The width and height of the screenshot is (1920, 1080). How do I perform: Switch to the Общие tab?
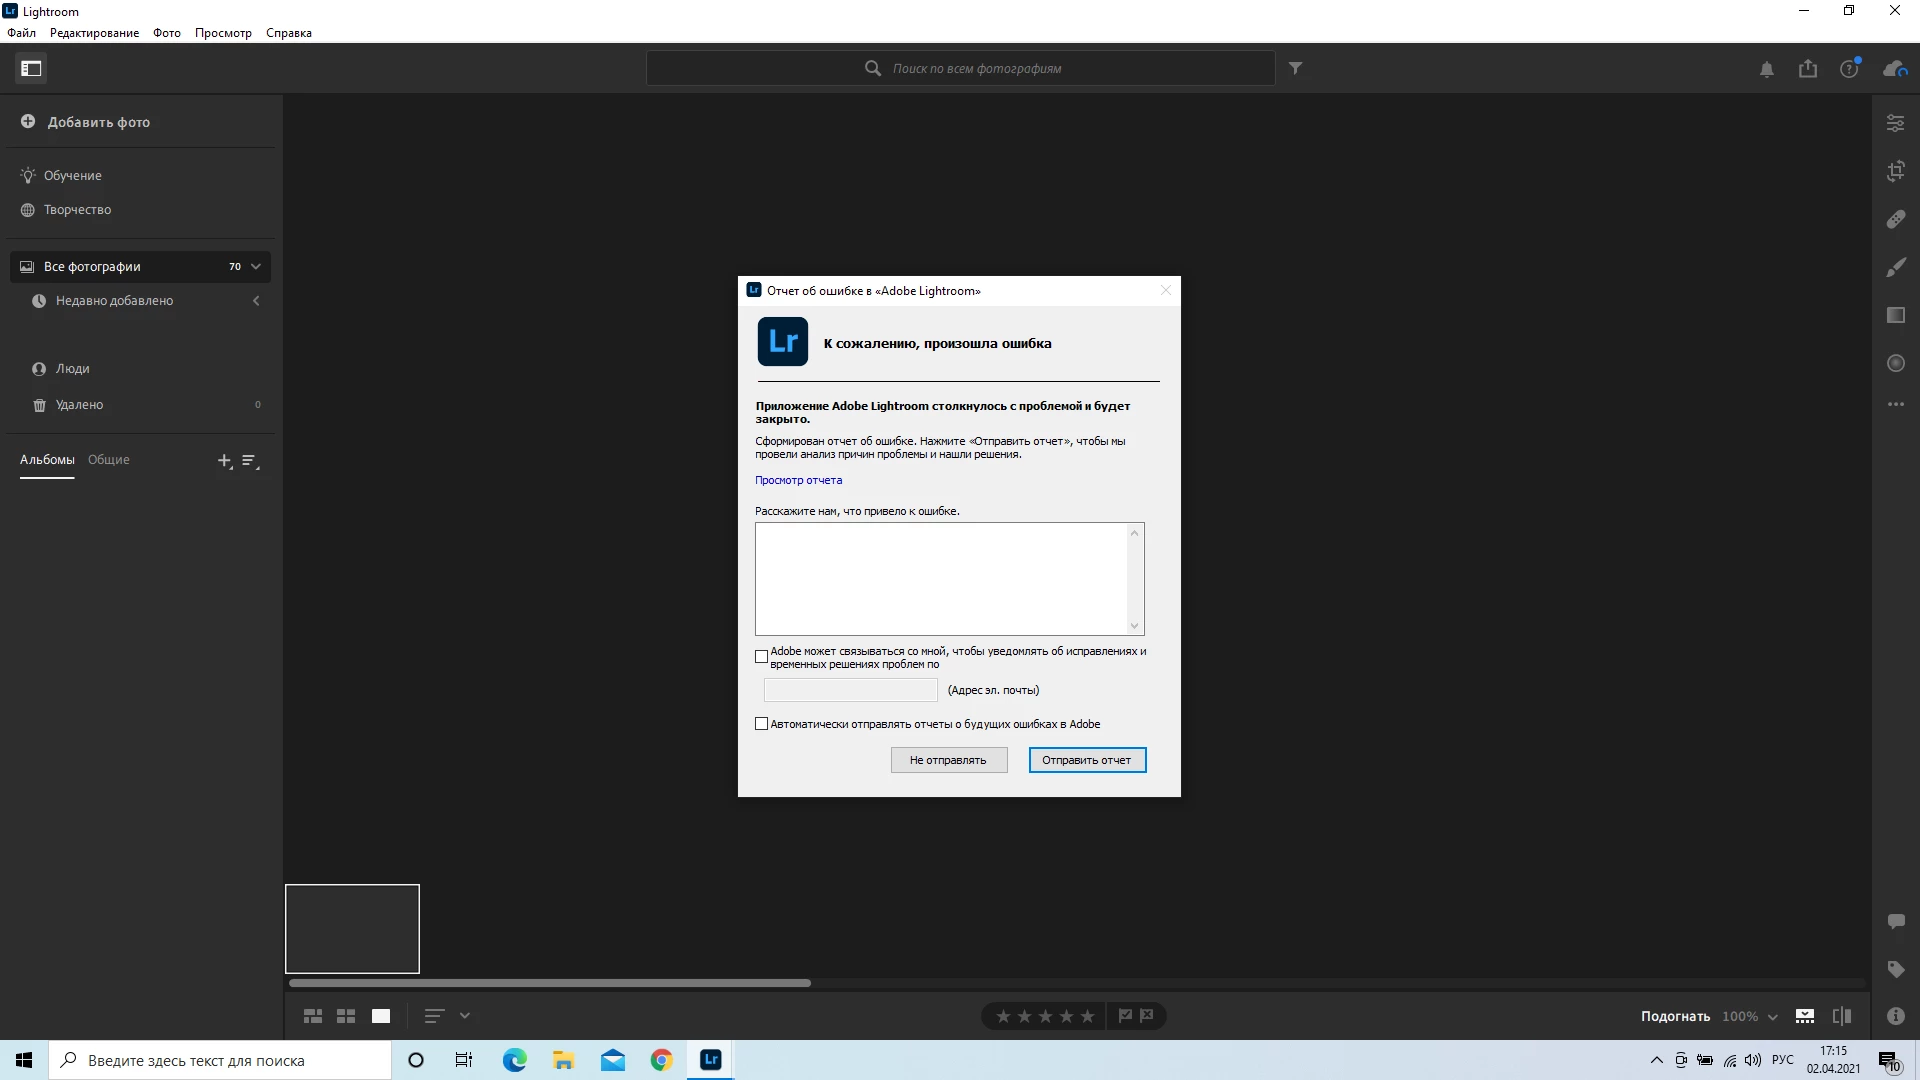[108, 460]
